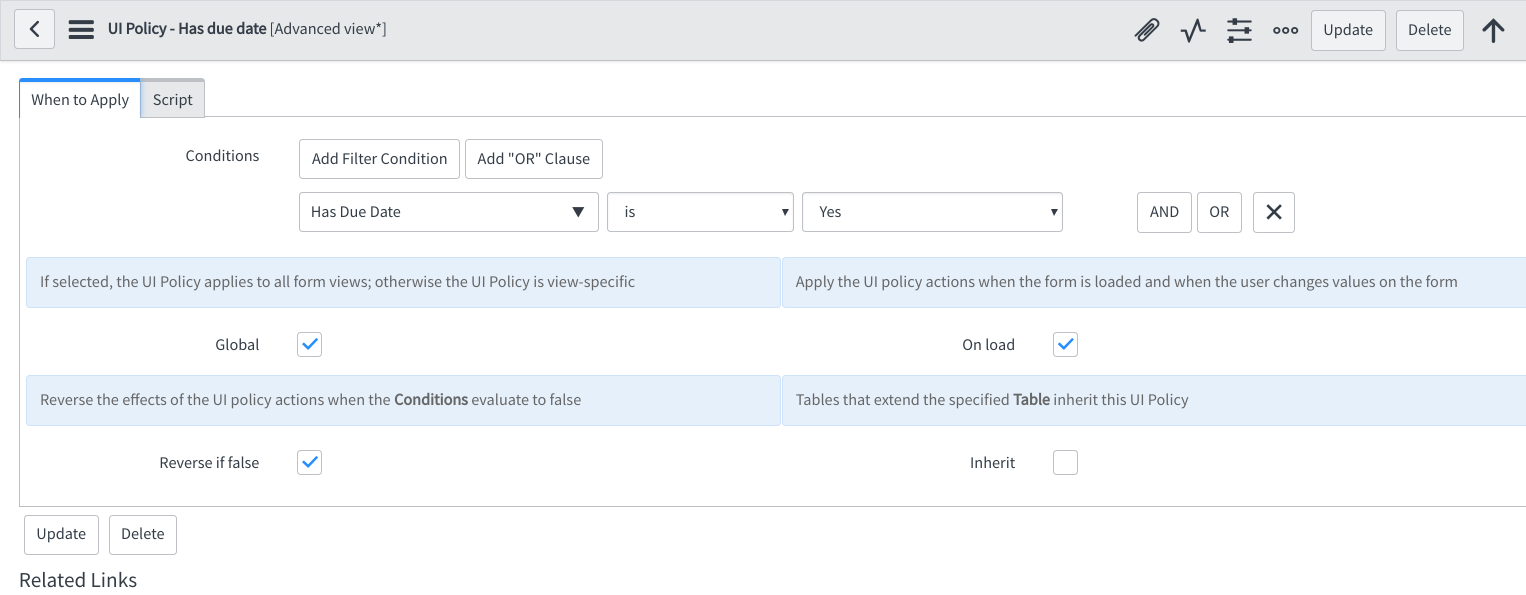Open the form context menu hamburger icon

click(x=80, y=28)
